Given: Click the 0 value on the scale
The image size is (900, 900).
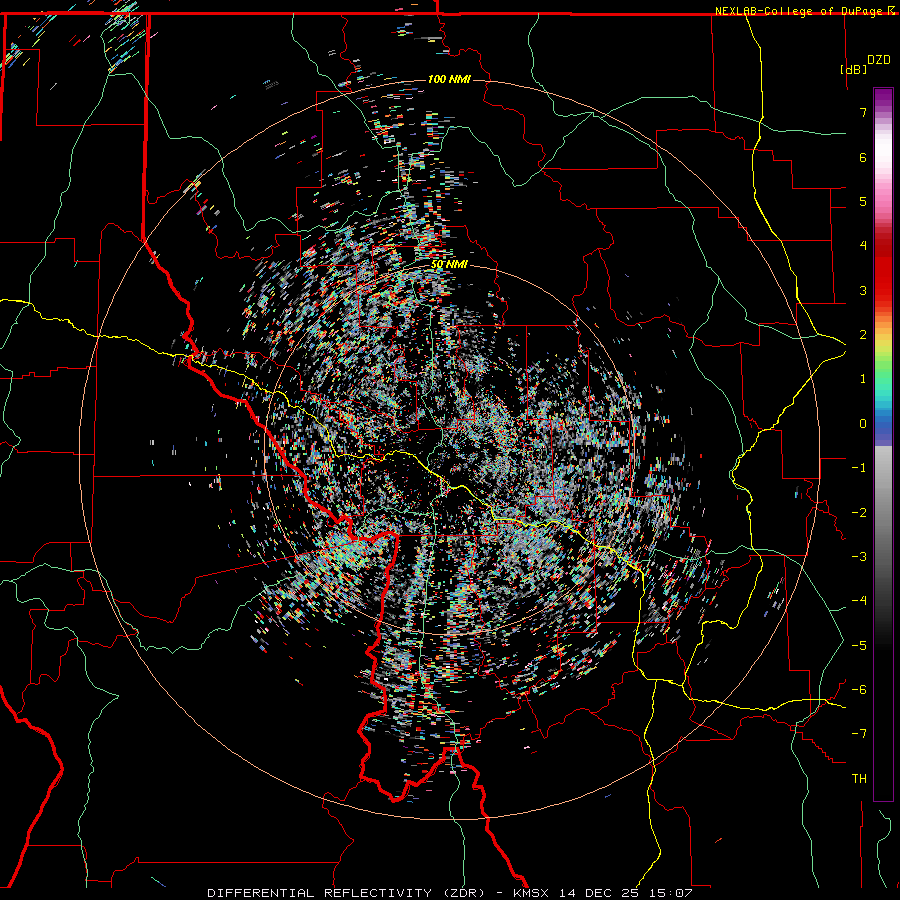Looking at the screenshot, I should [x=863, y=424].
